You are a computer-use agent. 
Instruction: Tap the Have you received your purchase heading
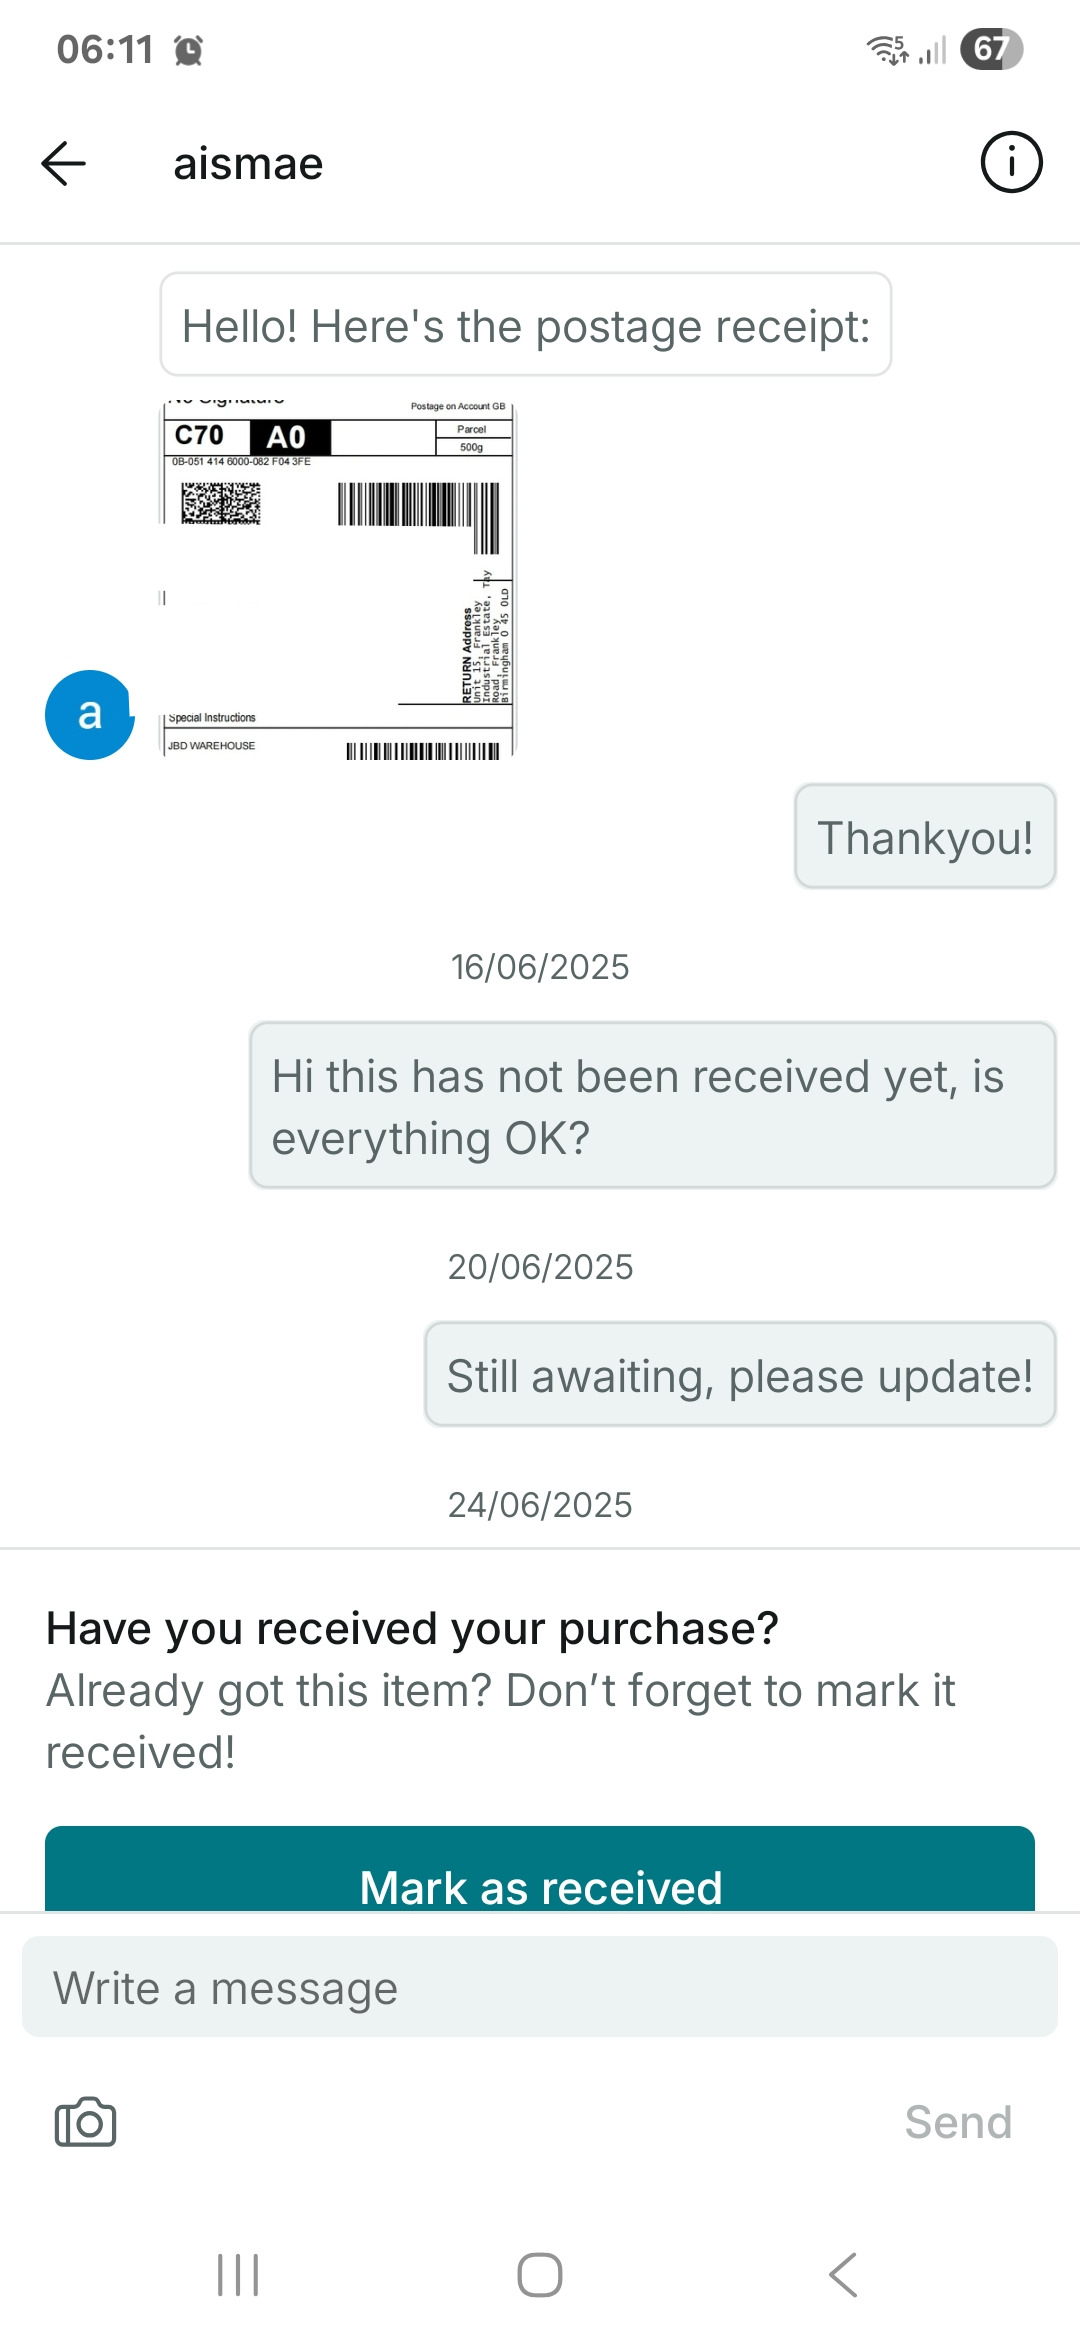pos(412,1628)
